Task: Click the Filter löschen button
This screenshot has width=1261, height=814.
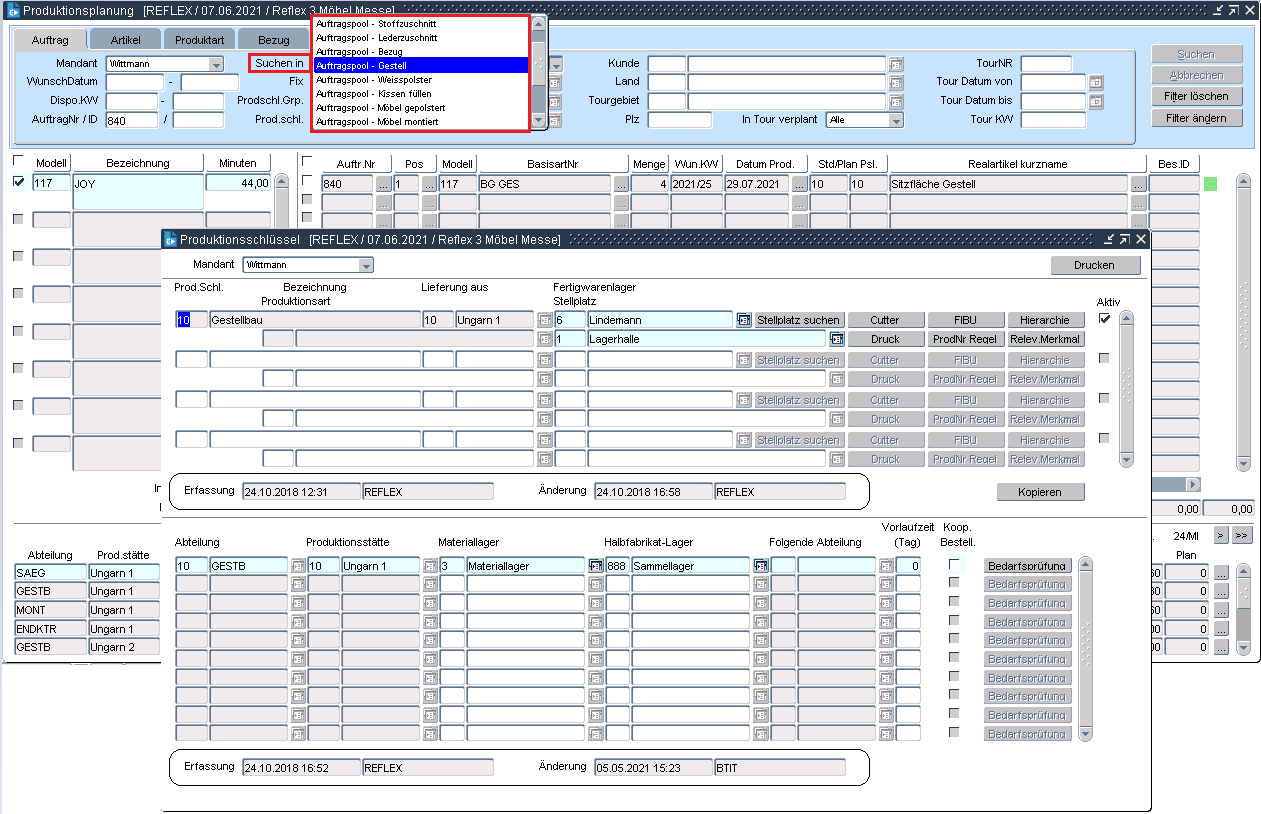Action: pos(1195,96)
